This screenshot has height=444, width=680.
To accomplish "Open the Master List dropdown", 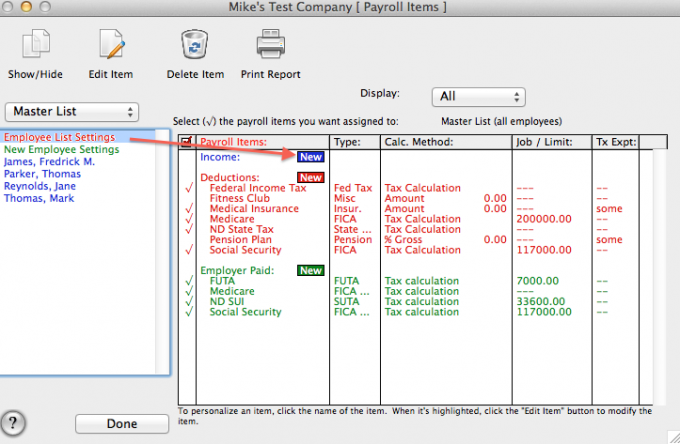I will click(72, 112).
